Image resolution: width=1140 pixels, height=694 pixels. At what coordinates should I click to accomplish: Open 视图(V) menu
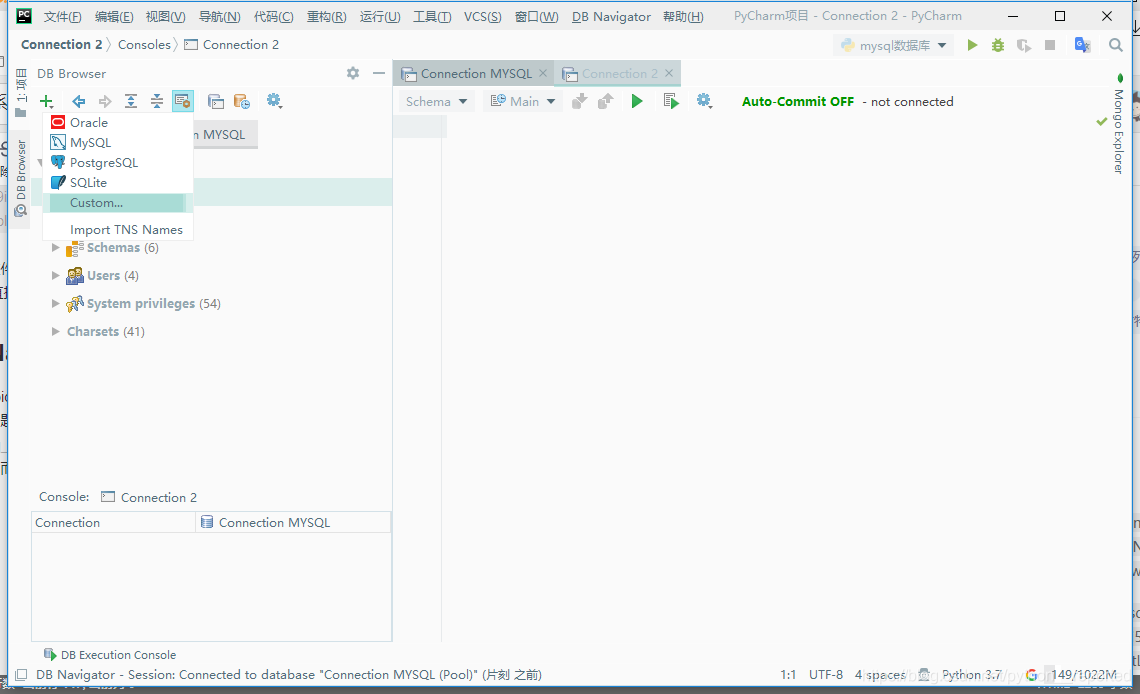pos(165,16)
